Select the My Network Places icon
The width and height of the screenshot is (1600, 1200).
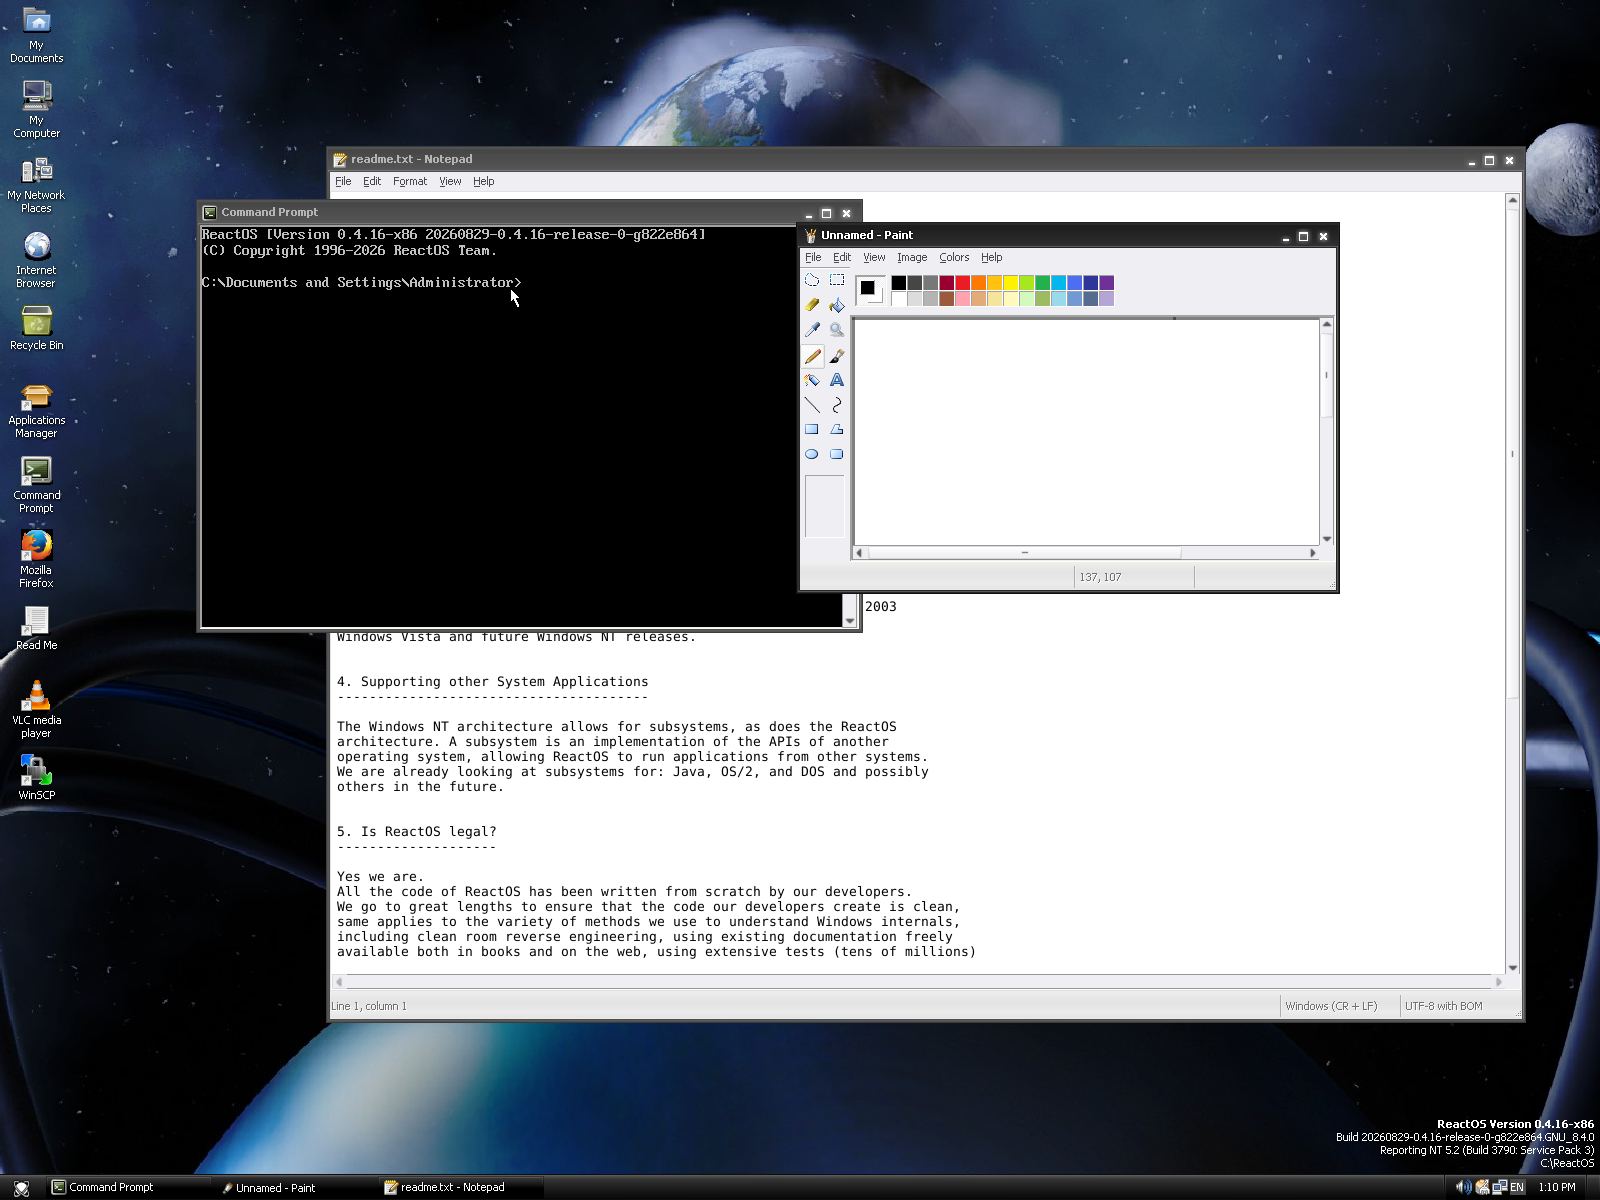pos(36,185)
